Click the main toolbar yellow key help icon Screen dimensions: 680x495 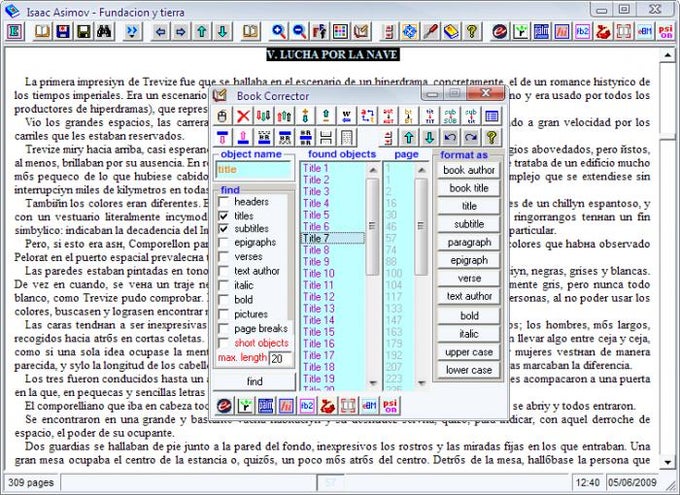coord(472,32)
